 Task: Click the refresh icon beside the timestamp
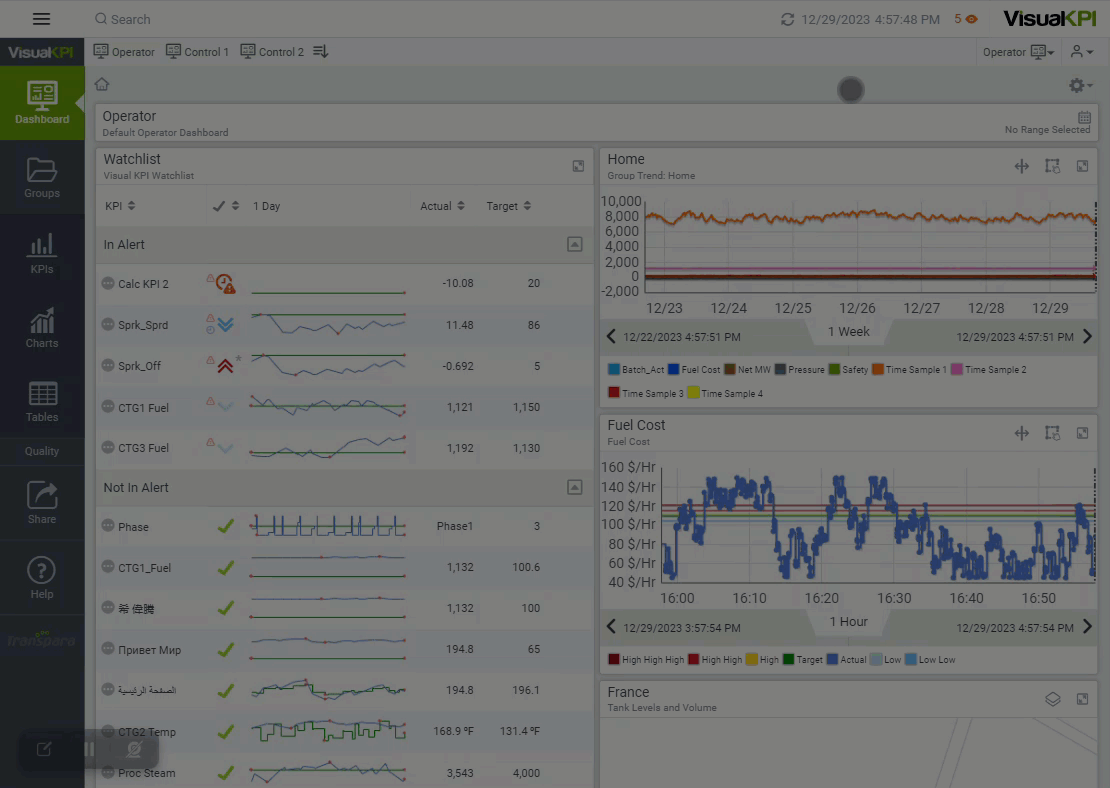coord(788,19)
